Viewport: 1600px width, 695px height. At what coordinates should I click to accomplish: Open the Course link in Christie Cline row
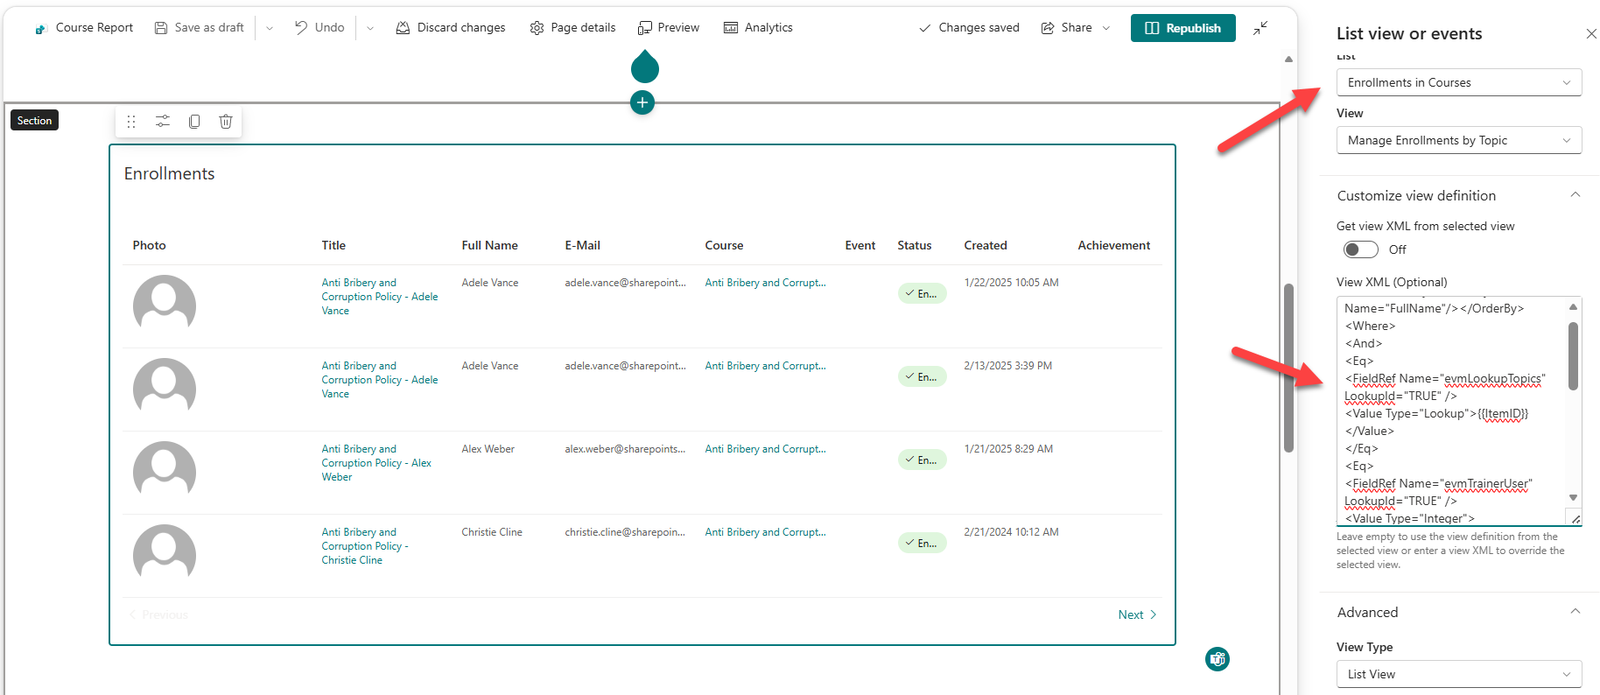765,532
